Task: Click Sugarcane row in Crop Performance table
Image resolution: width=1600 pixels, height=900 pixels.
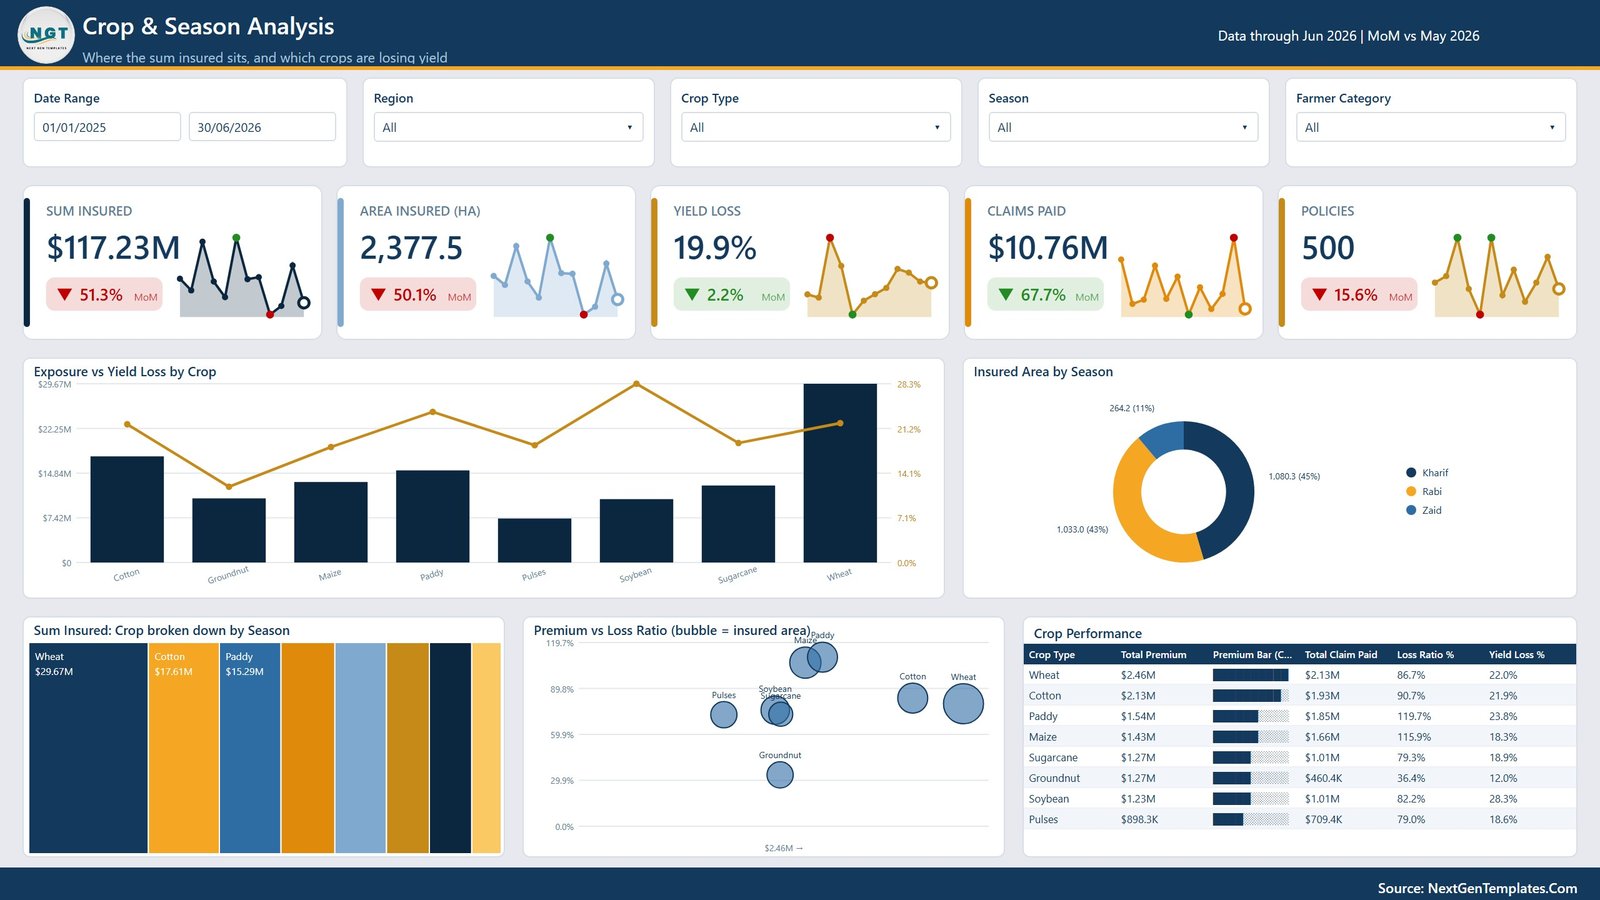Action: click(1299, 758)
